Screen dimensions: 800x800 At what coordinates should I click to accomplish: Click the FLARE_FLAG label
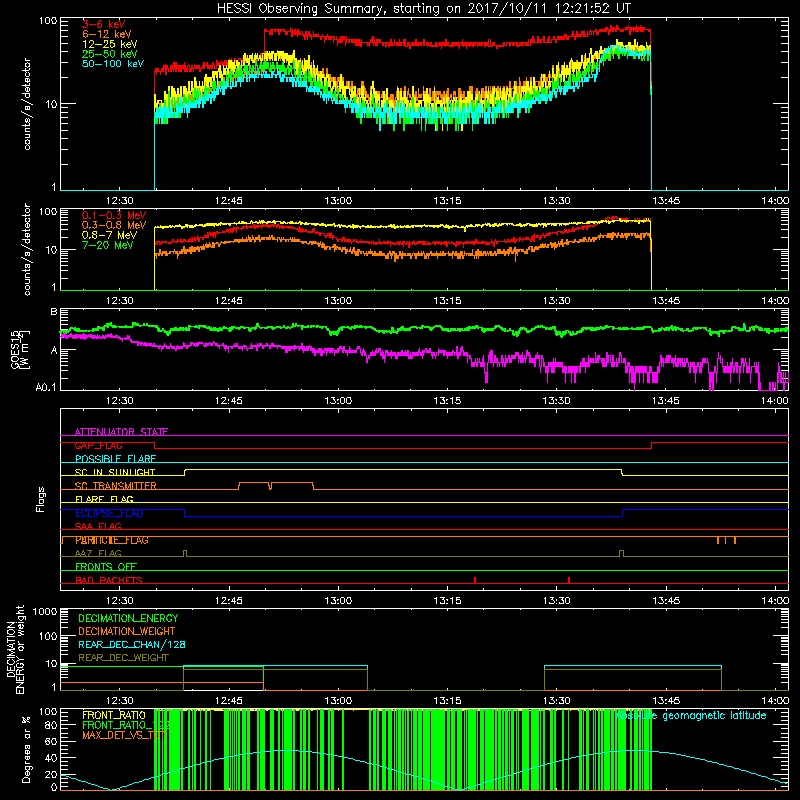click(104, 499)
